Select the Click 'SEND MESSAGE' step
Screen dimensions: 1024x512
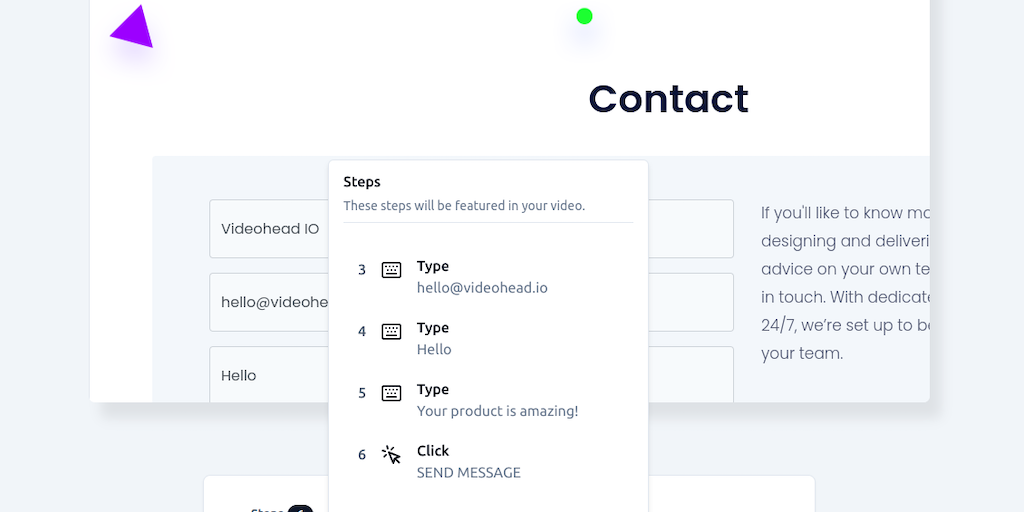(468, 462)
